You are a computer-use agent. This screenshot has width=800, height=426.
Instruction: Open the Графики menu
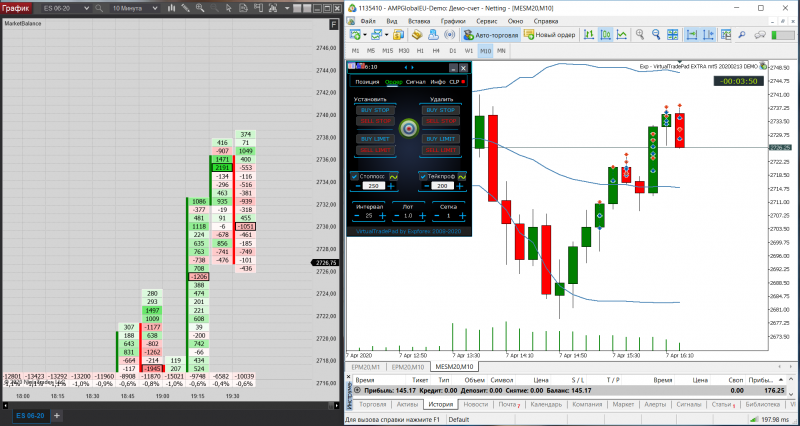point(454,21)
